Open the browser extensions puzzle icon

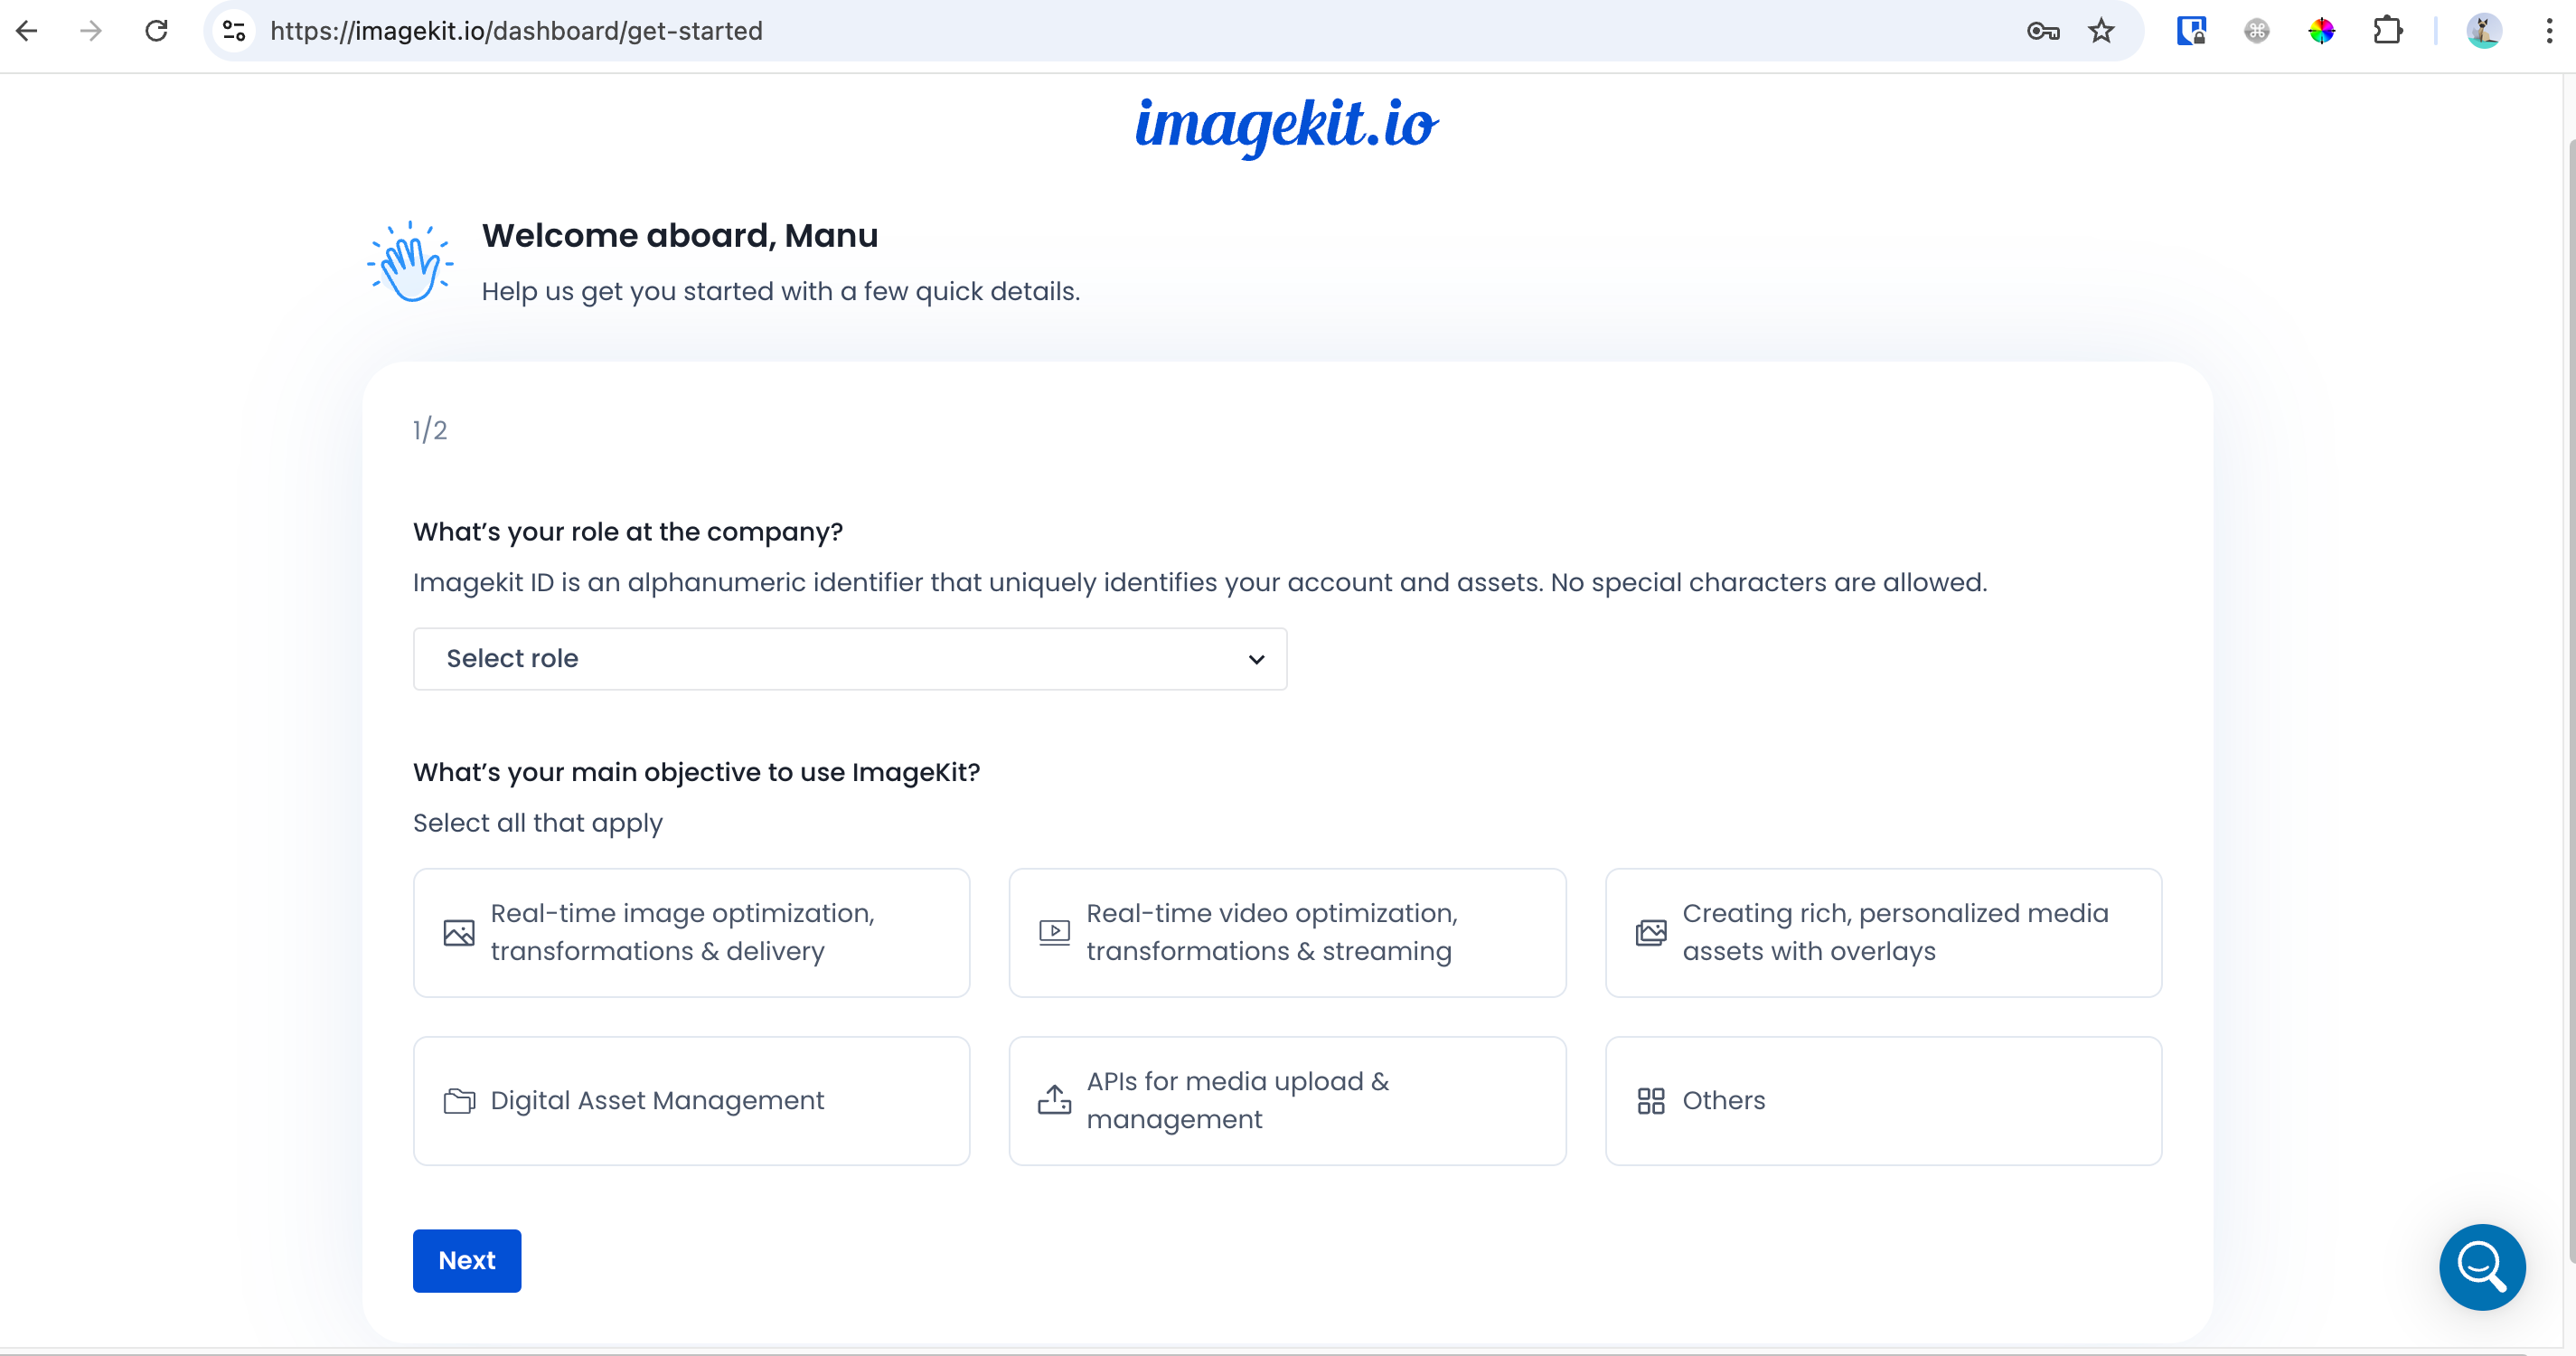pos(2387,31)
